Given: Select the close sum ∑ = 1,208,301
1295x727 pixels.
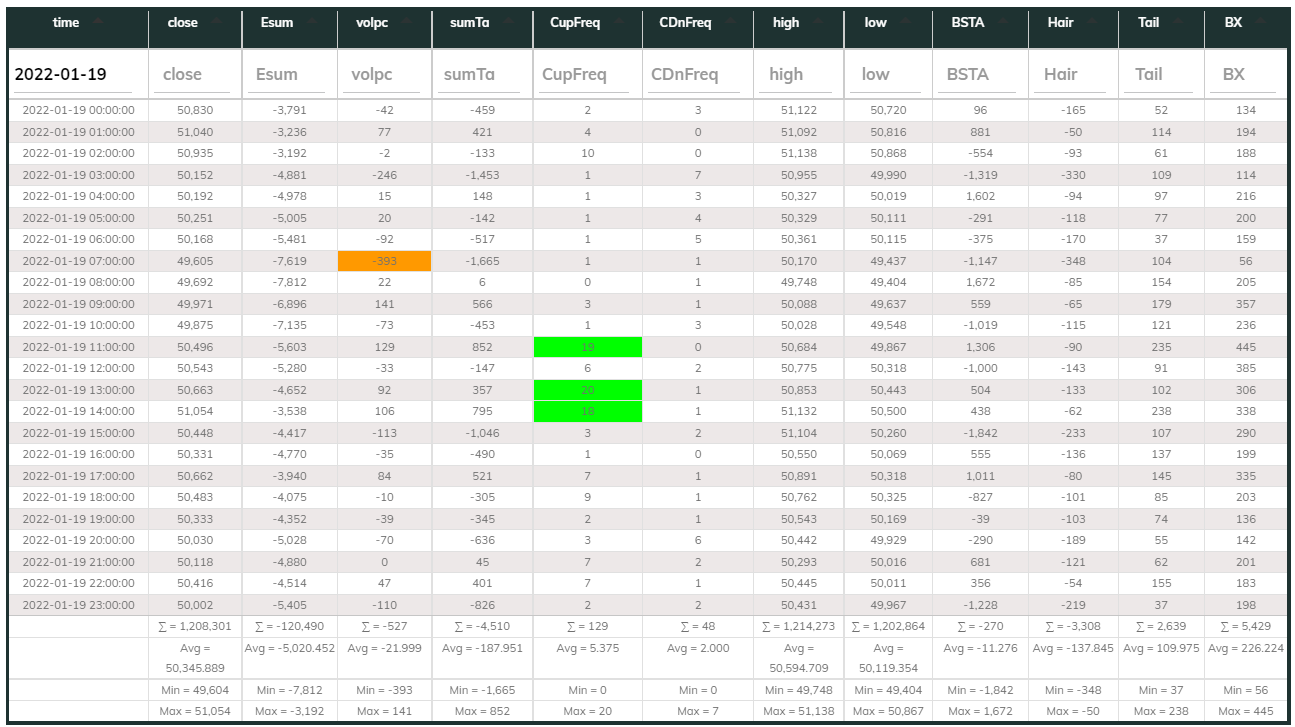Looking at the screenshot, I should tap(195, 627).
